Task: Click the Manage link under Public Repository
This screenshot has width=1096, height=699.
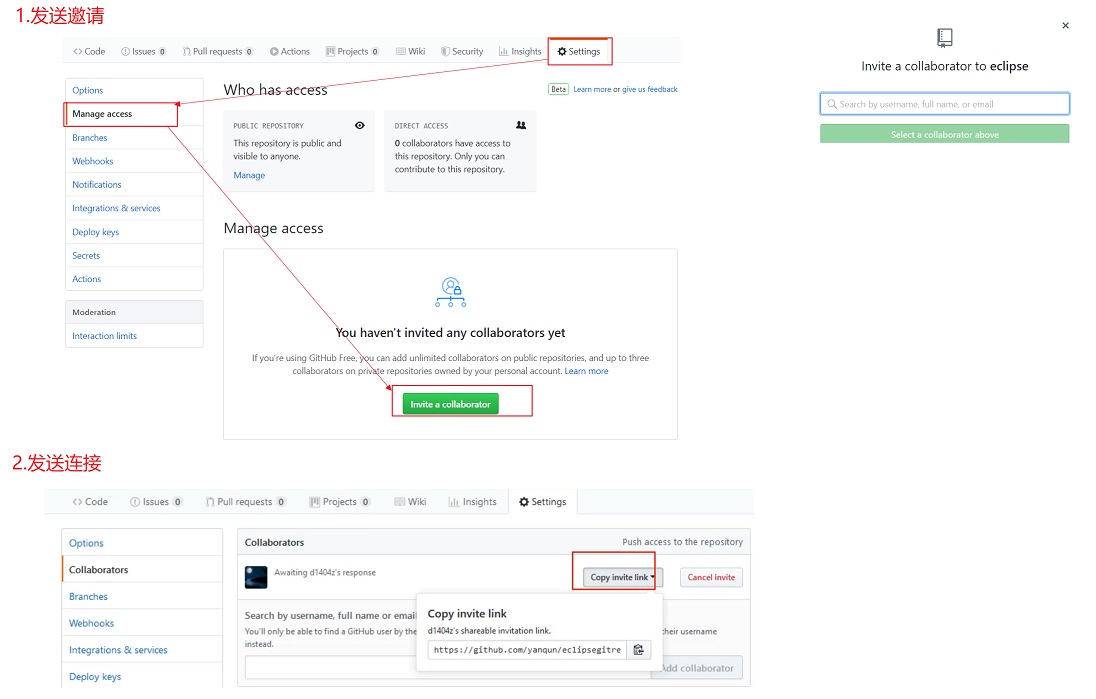Action: click(249, 175)
